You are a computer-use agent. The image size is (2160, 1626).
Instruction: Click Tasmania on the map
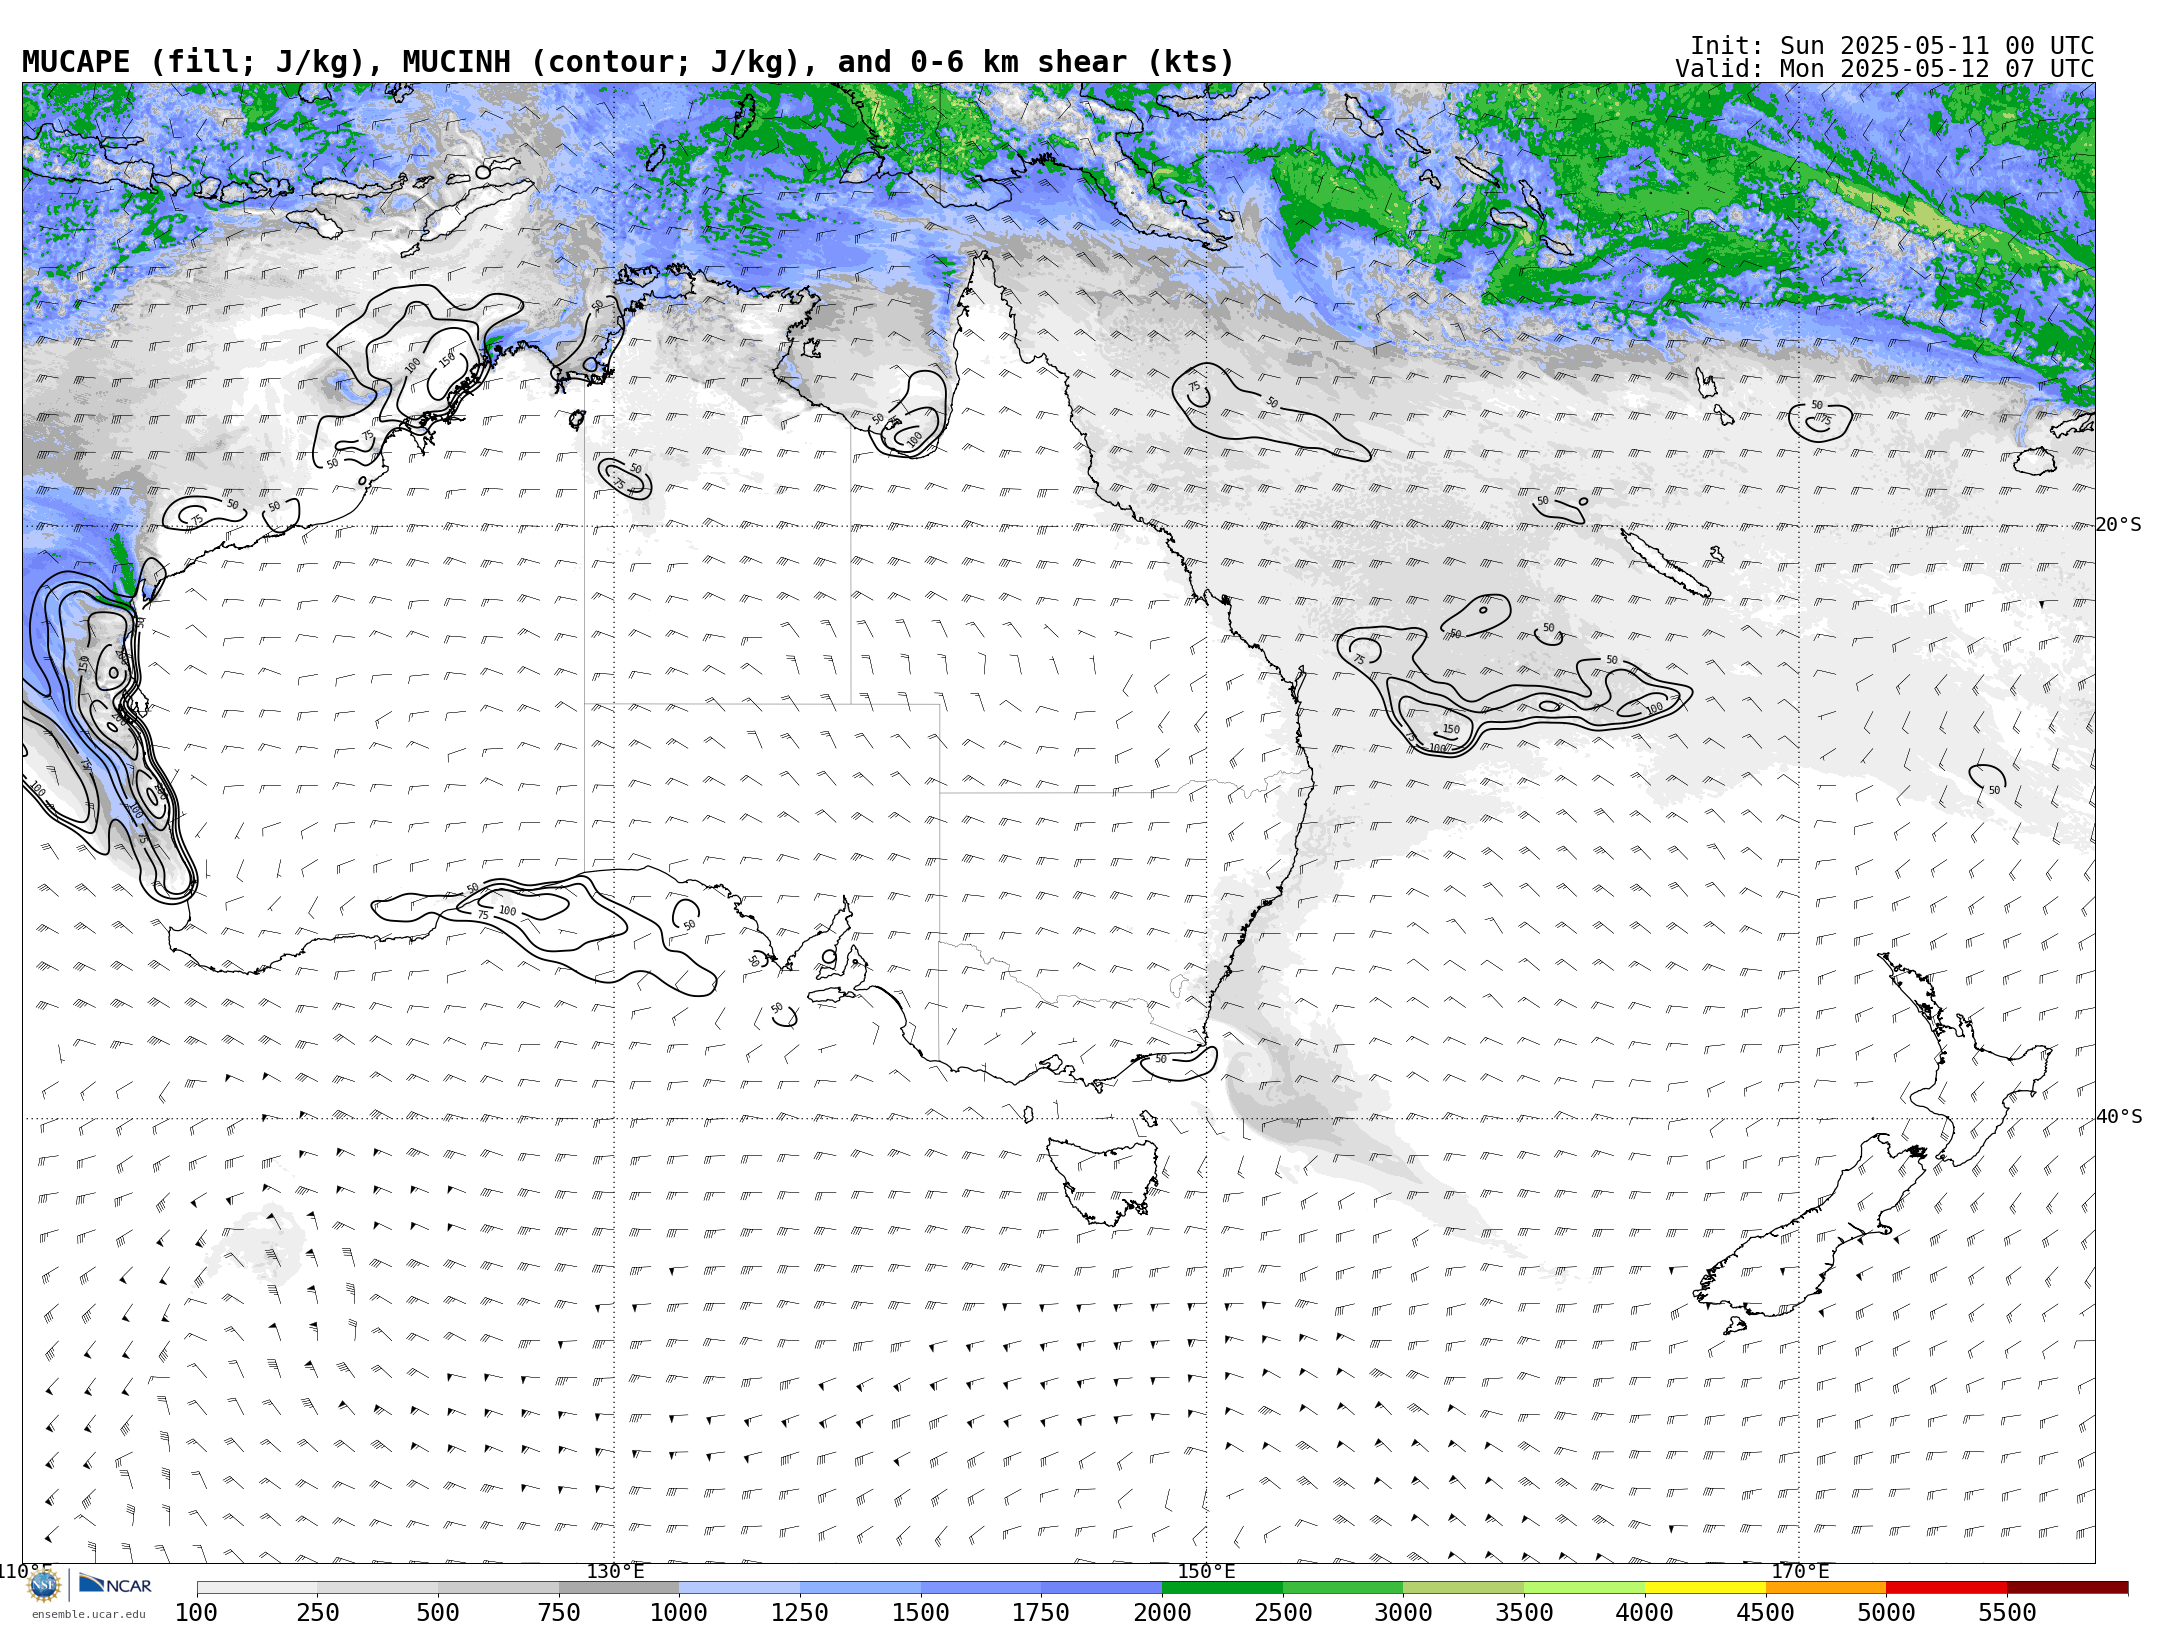[1103, 1180]
